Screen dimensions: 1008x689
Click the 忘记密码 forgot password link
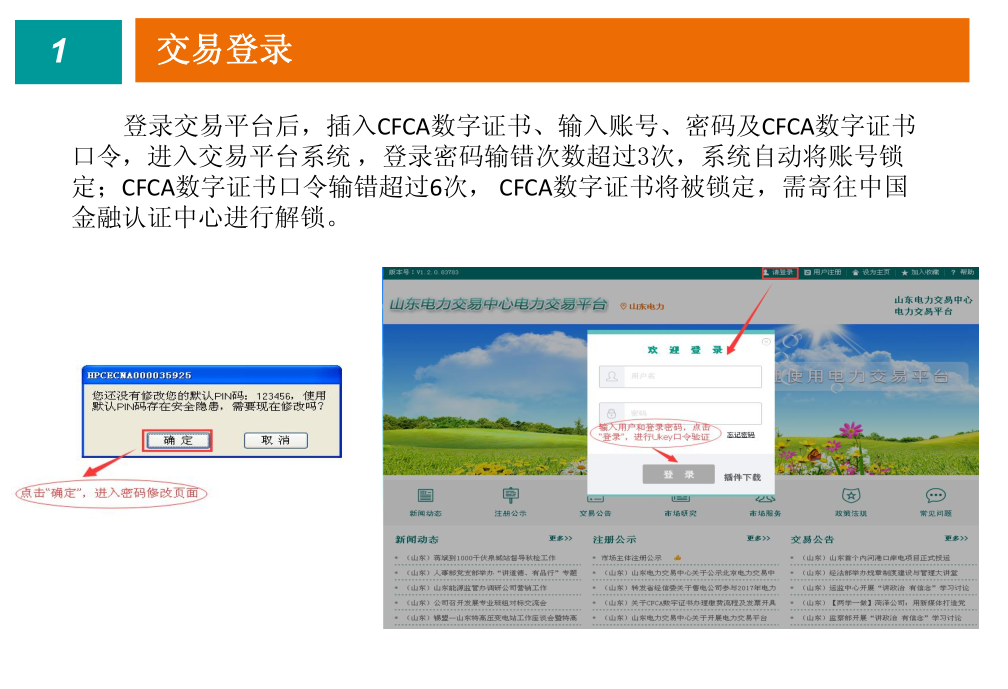tap(740, 435)
